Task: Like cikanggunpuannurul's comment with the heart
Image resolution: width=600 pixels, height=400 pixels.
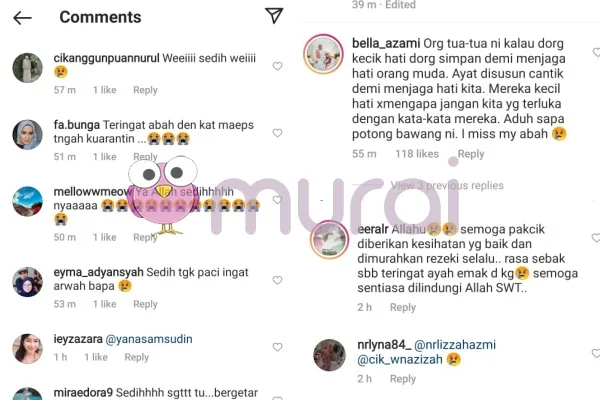Action: pyautogui.click(x=277, y=66)
